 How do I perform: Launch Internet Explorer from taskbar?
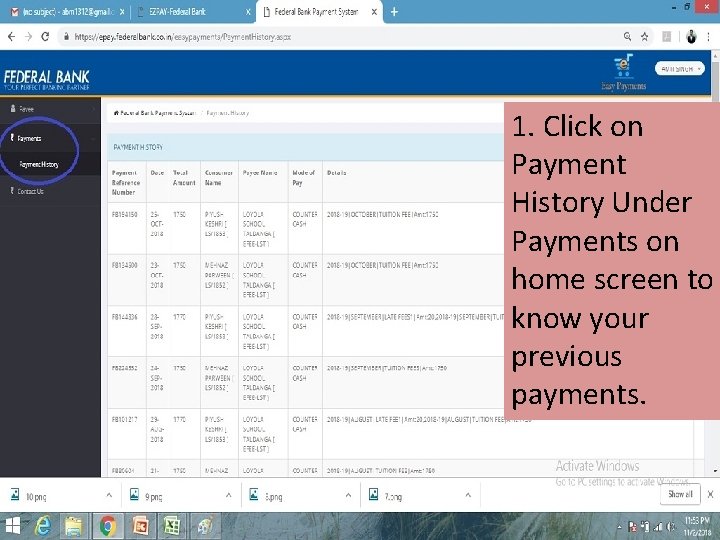[x=43, y=526]
